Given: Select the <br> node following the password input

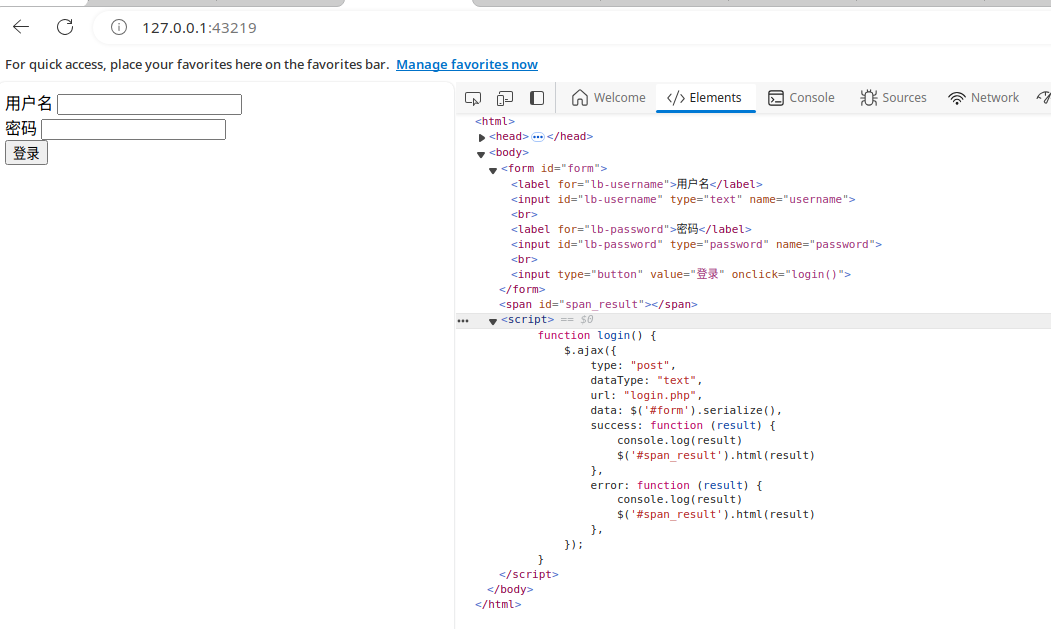Looking at the screenshot, I should tap(524, 260).
